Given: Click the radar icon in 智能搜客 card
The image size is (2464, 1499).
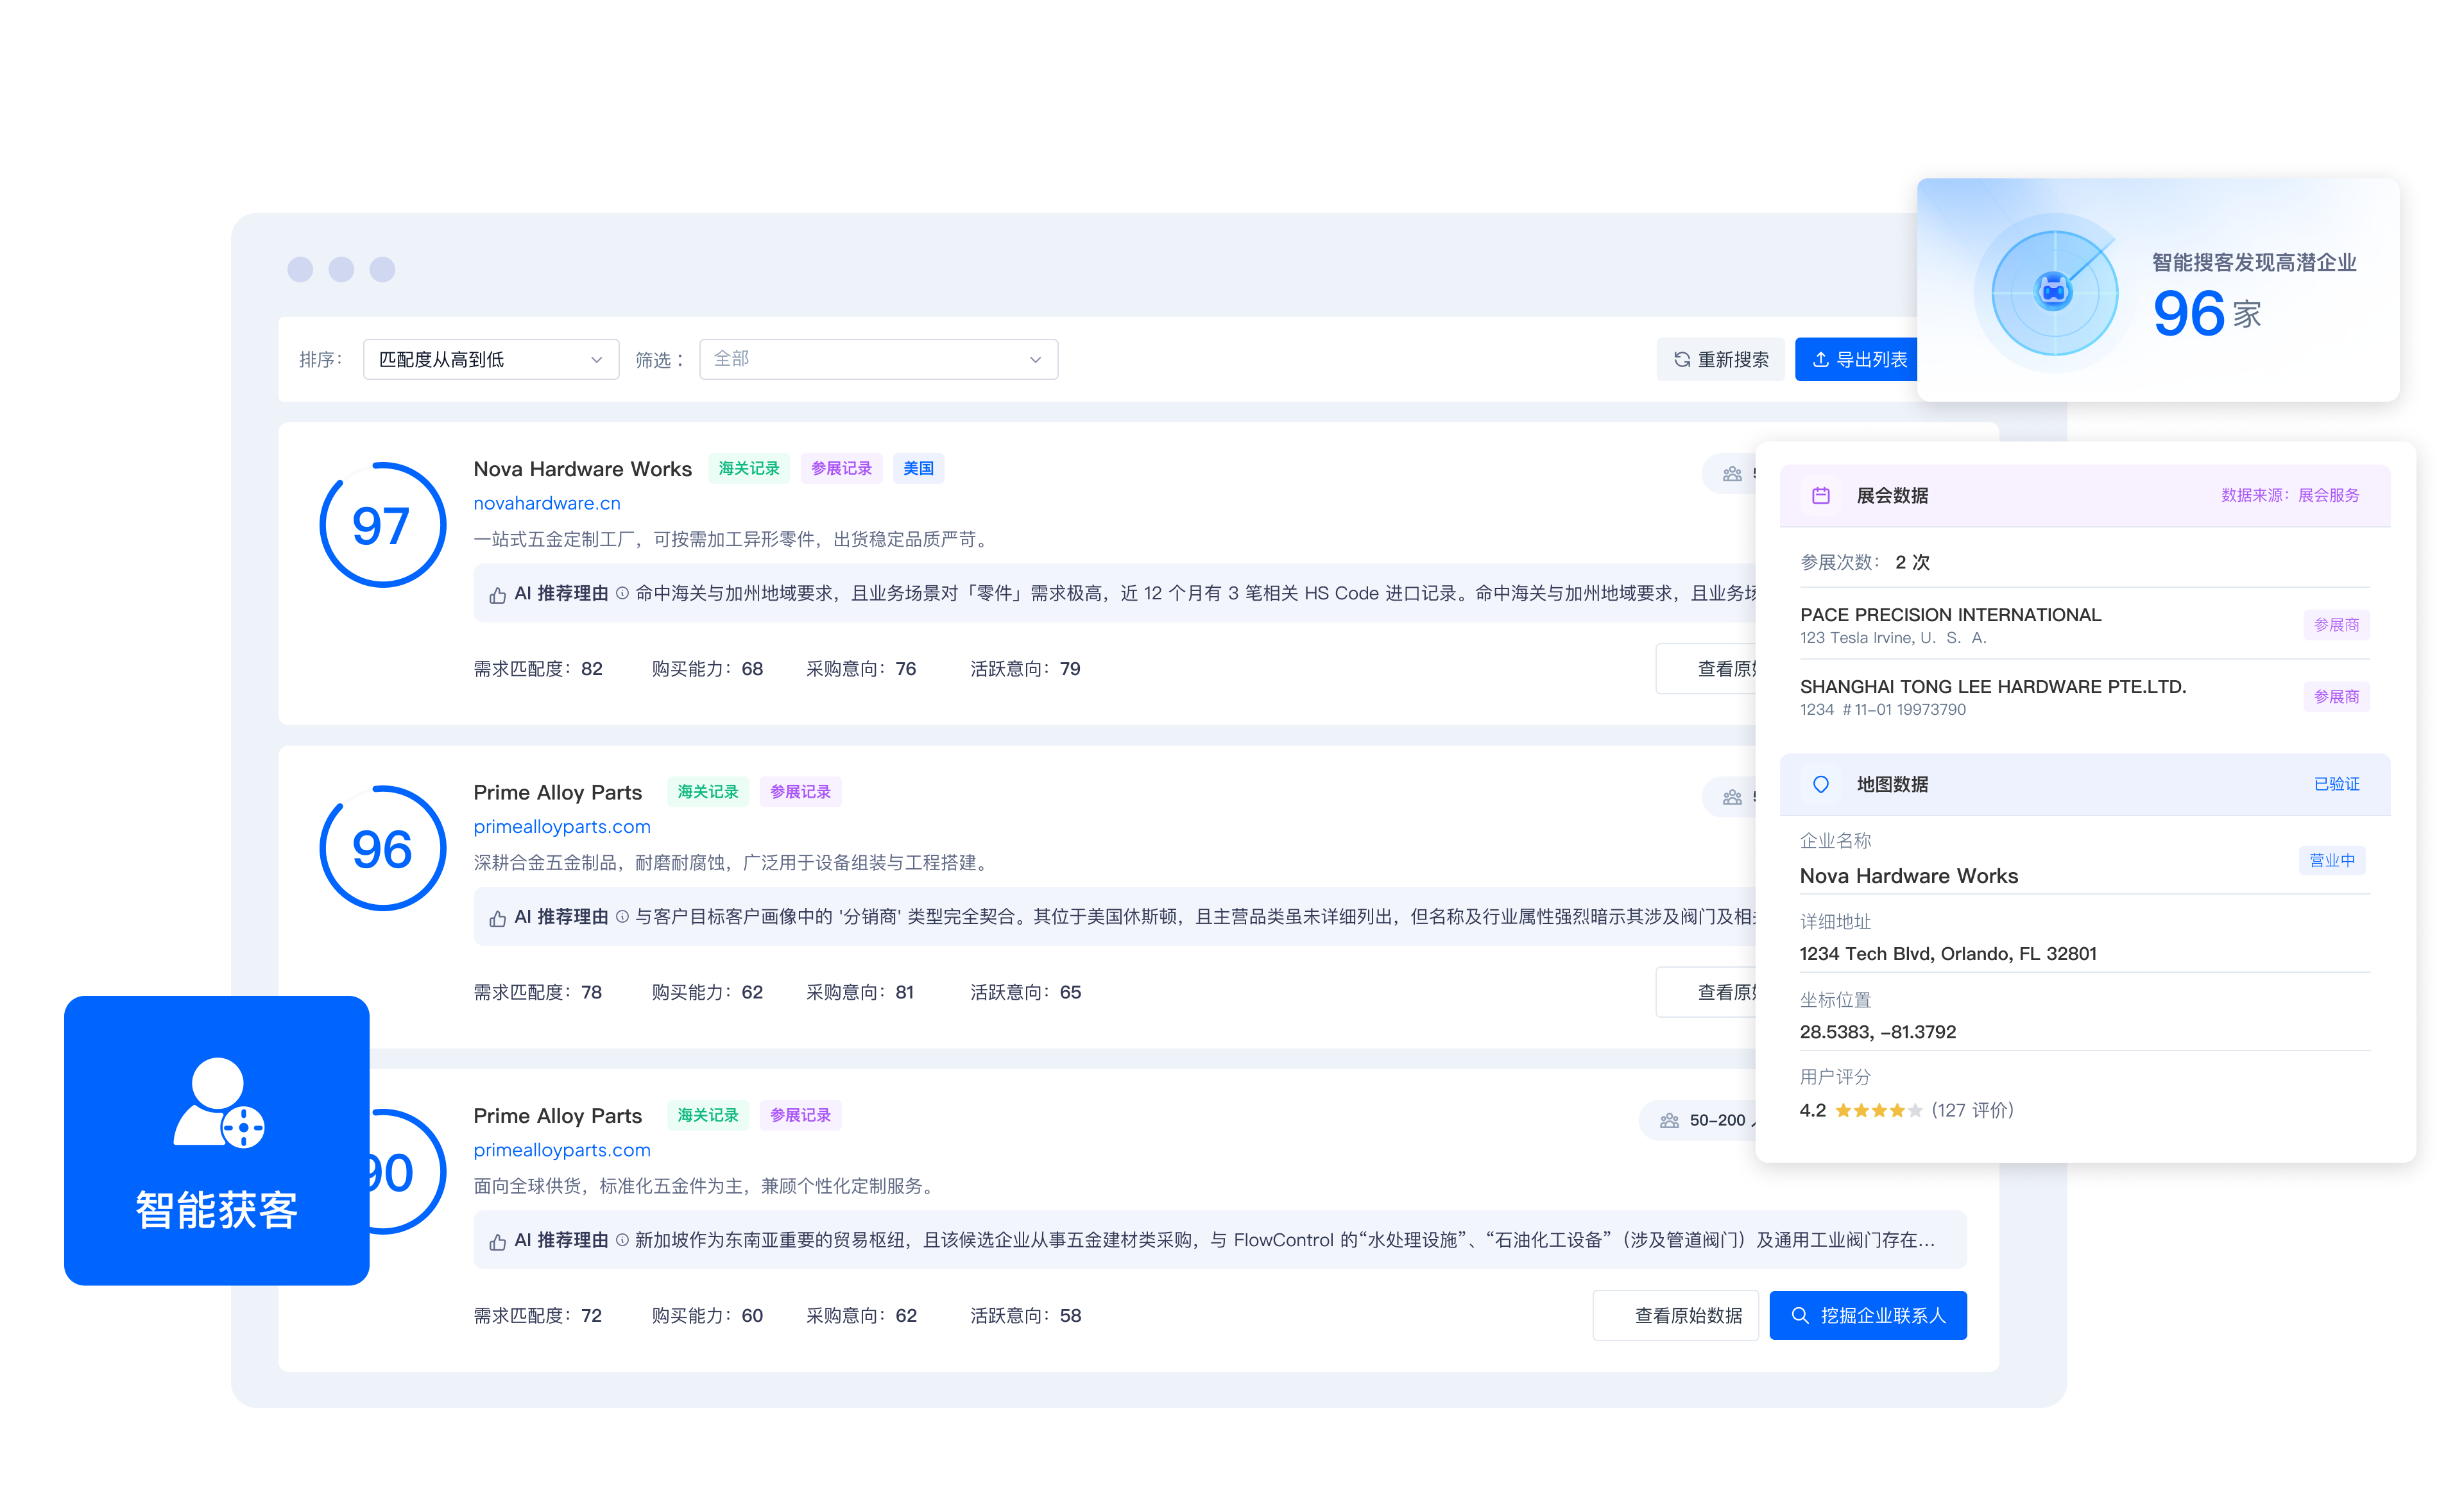Looking at the screenshot, I should [2054, 293].
